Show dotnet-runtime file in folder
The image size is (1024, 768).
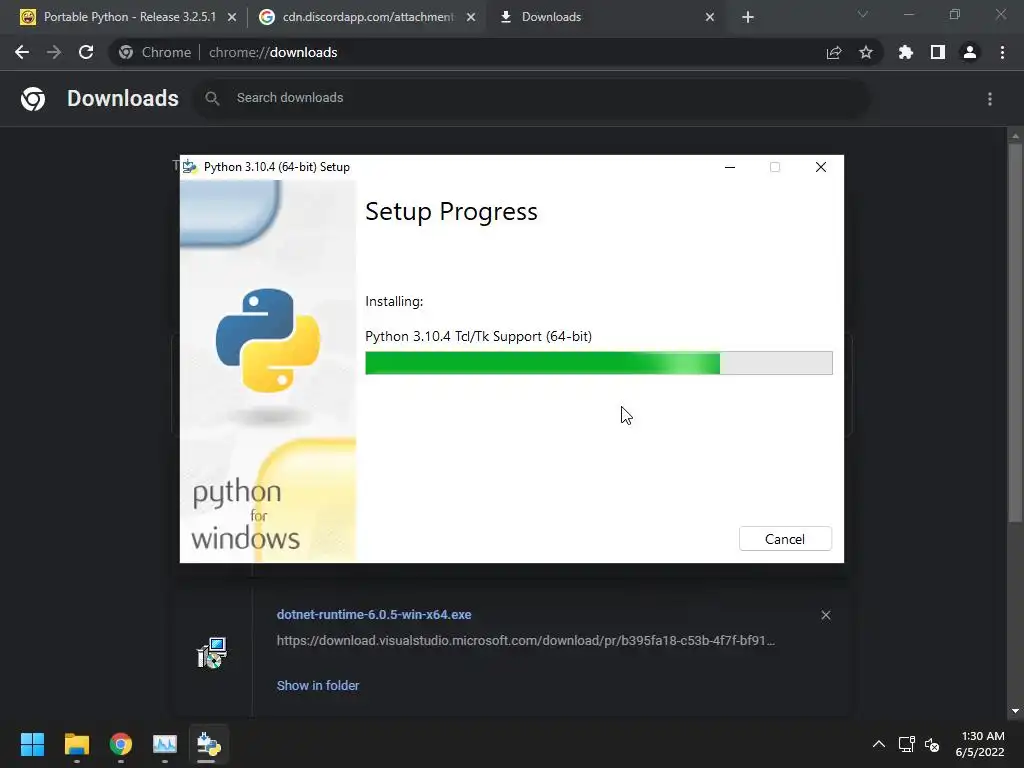[318, 686]
